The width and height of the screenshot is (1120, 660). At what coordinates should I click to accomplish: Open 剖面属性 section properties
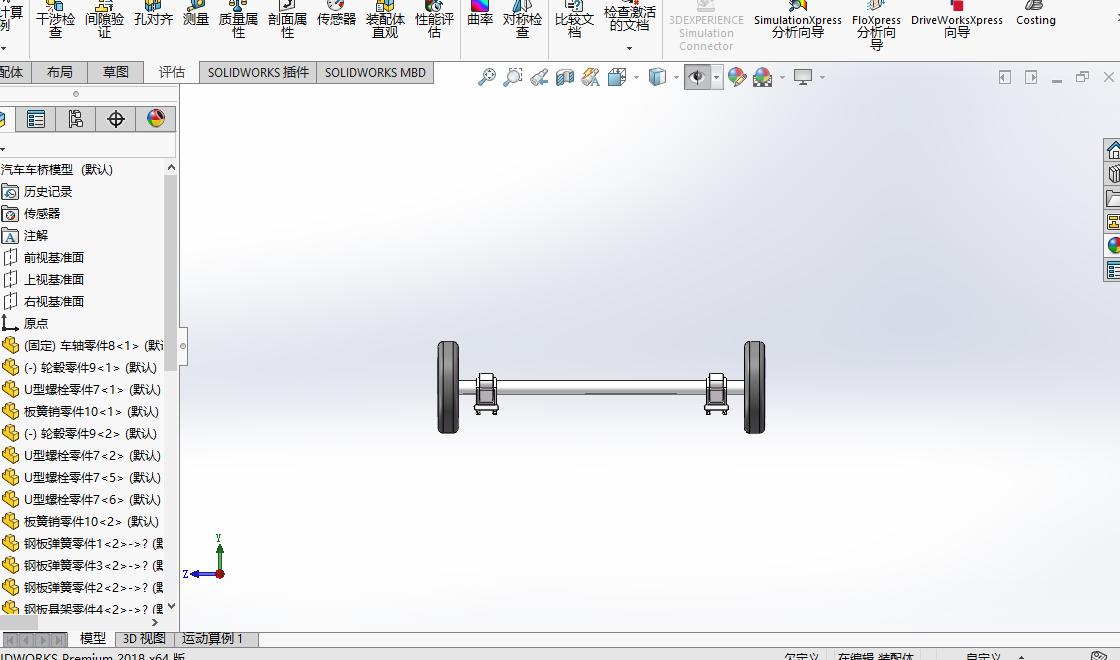coord(287,20)
